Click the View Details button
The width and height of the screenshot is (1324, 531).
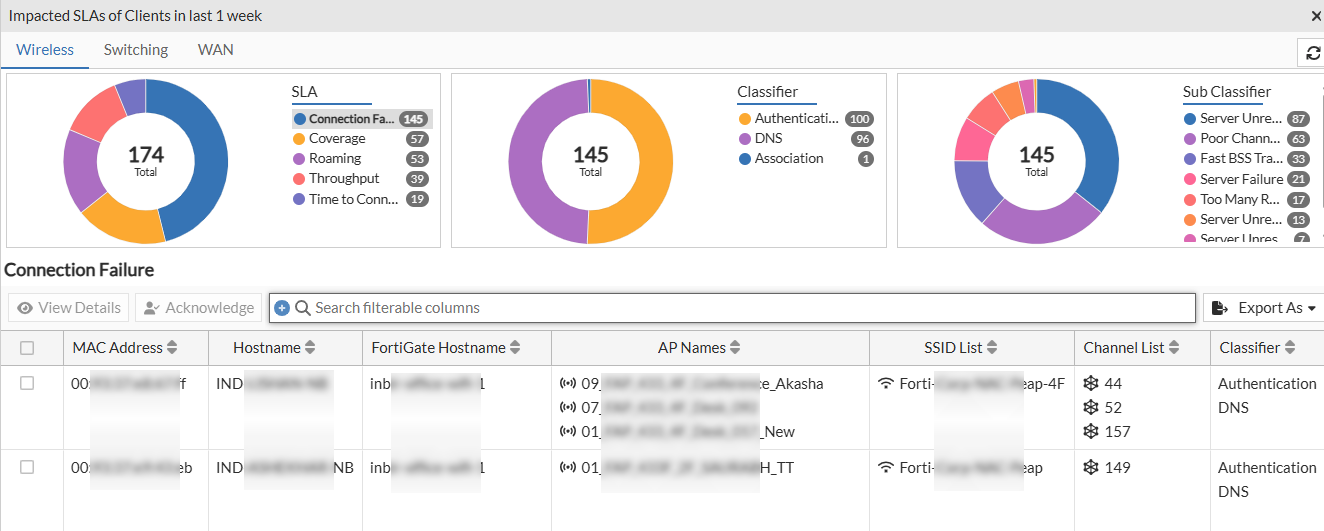69,308
